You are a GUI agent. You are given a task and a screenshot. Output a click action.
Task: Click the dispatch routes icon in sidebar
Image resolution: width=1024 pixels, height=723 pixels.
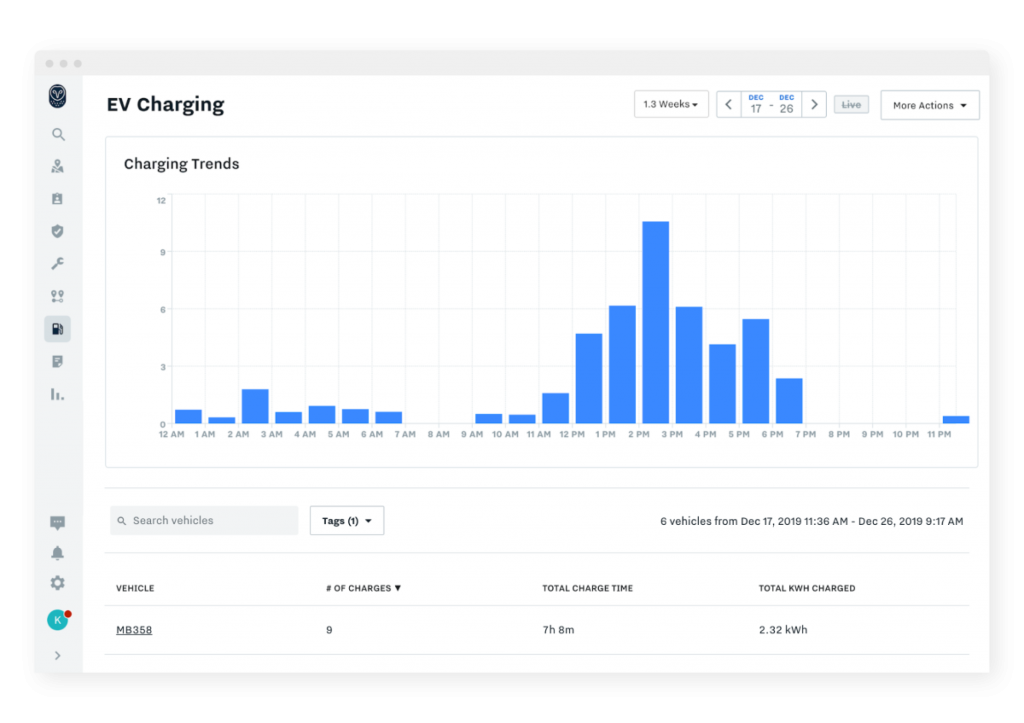point(58,296)
